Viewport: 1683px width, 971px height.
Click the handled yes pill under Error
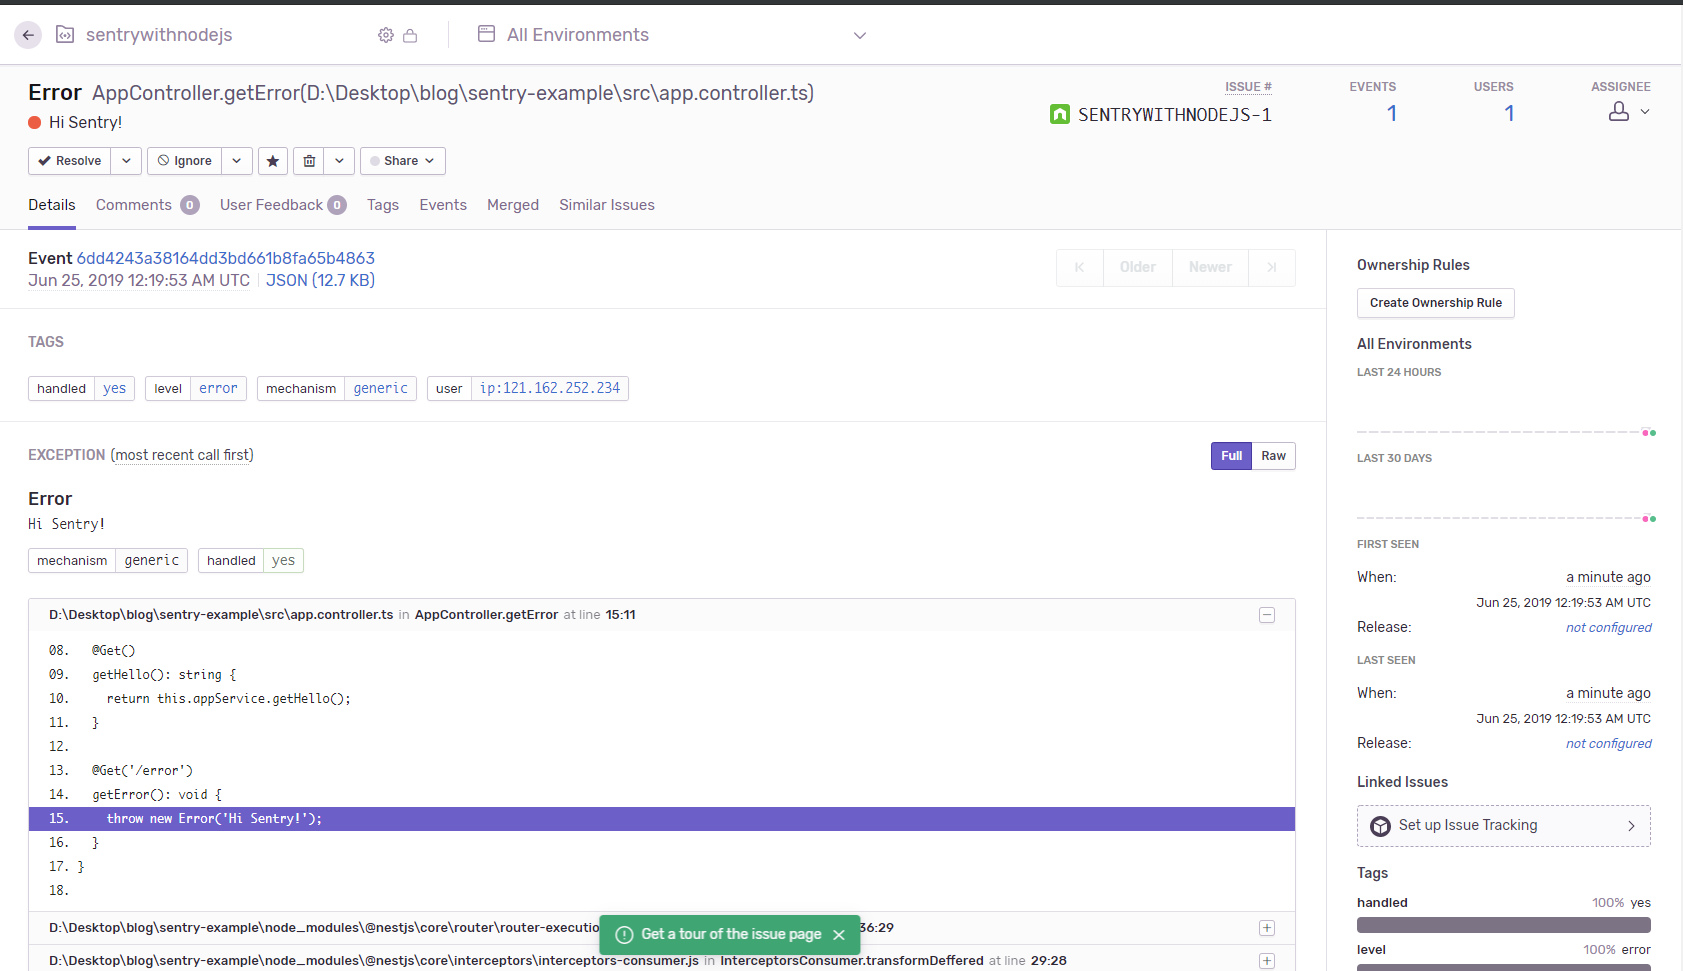pos(251,561)
